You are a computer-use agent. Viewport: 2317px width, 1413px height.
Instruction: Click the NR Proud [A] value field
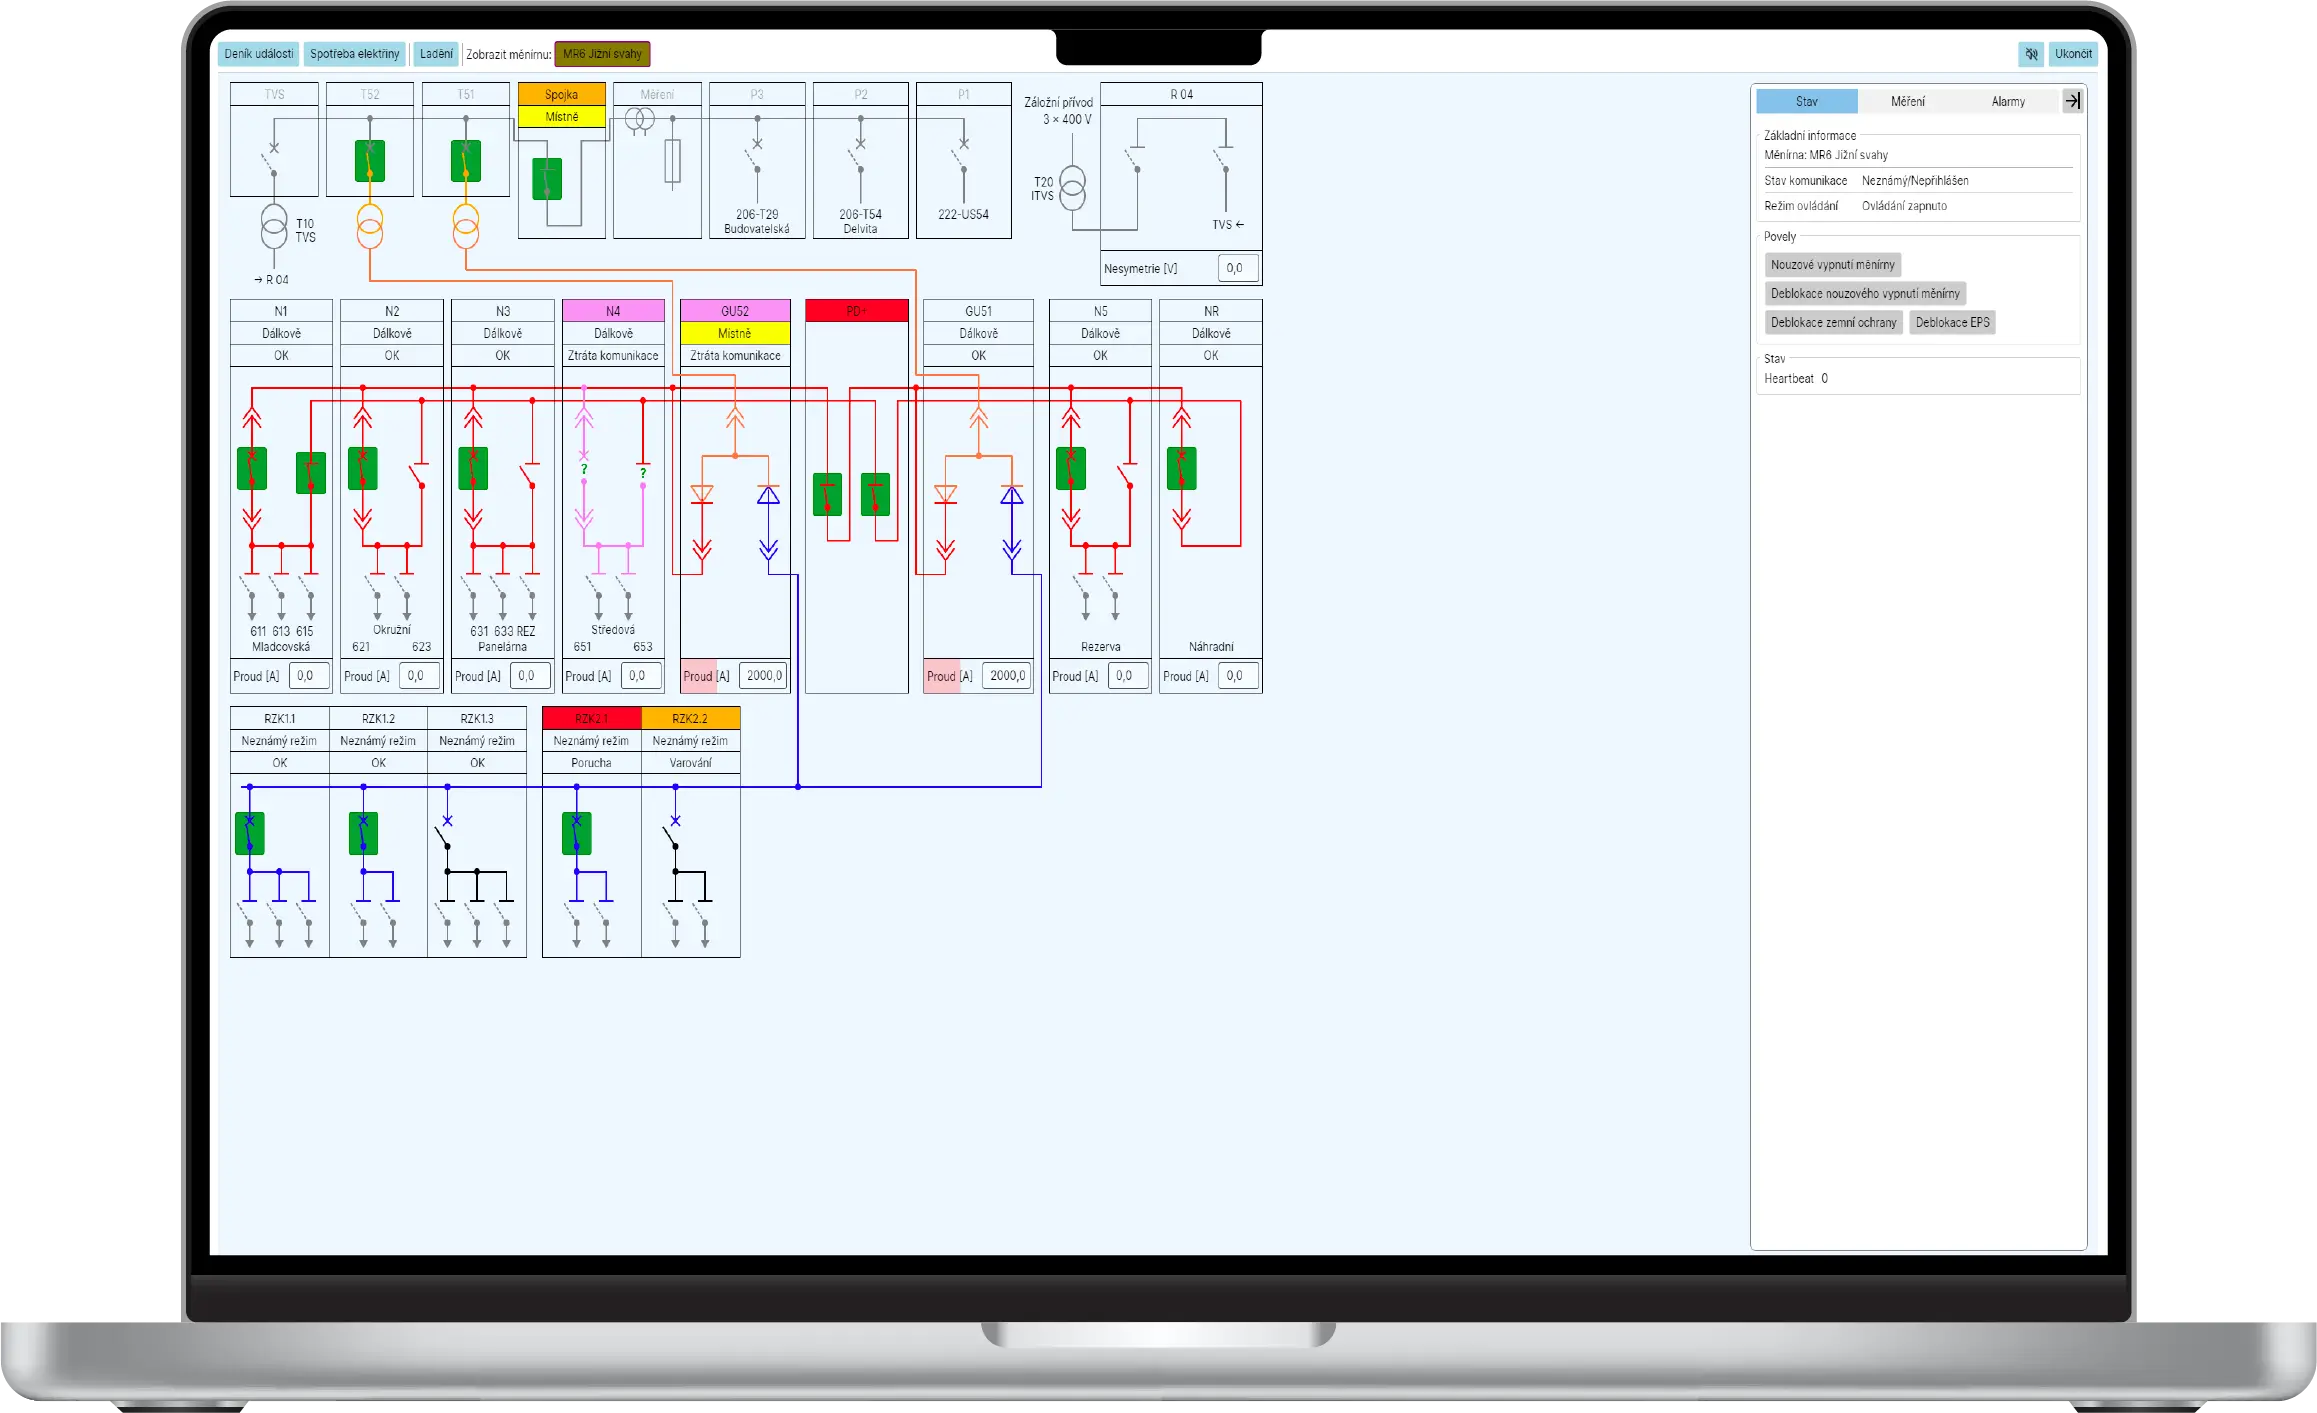click(1238, 676)
